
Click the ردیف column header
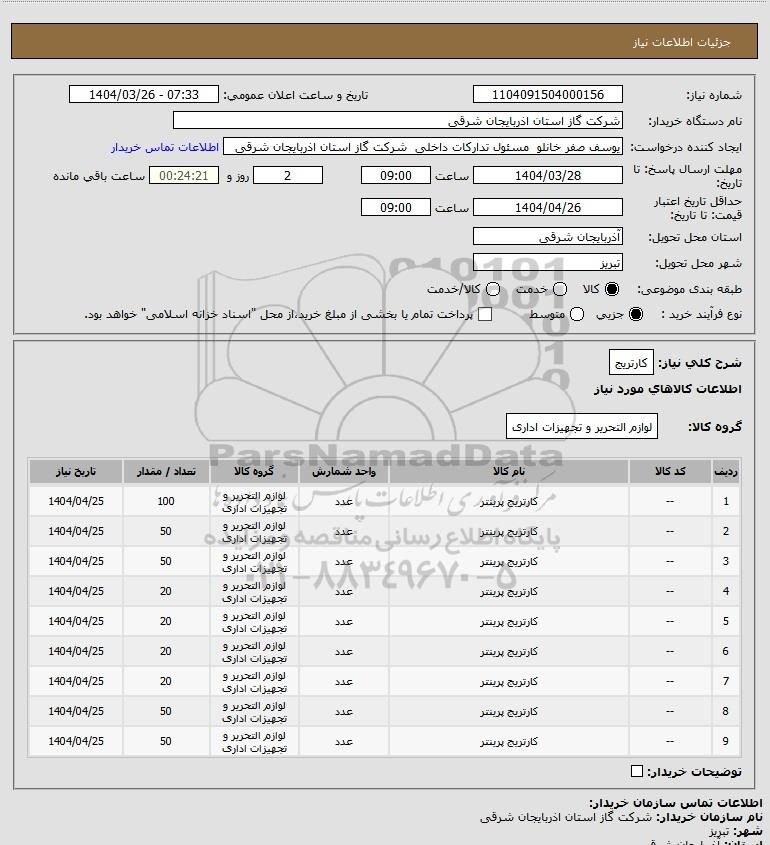tap(726, 472)
